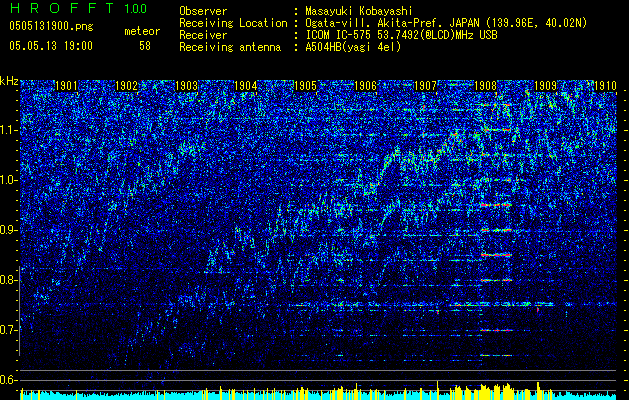This screenshot has height=400, width=629.
Task: Click the 1907 time marker
Action: pyautogui.click(x=425, y=86)
